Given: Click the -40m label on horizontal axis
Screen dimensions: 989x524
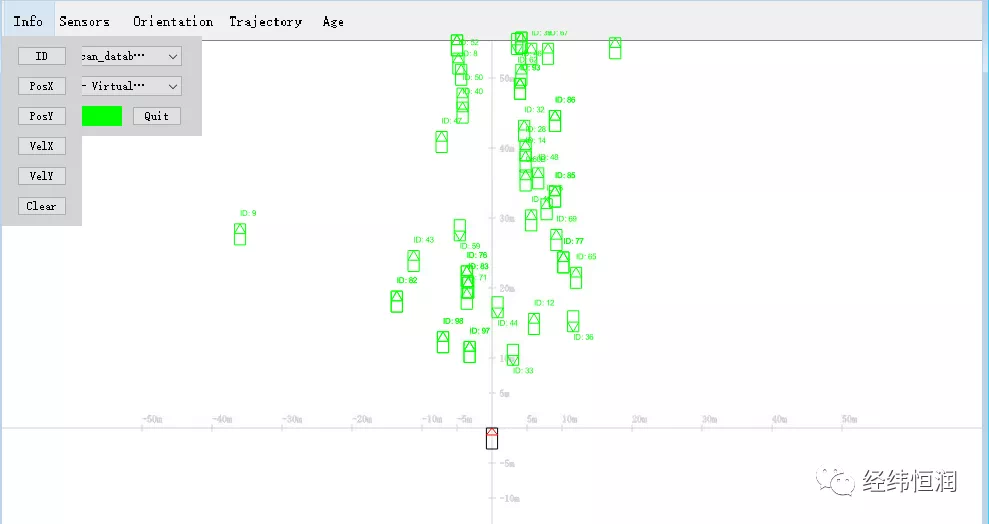Looking at the screenshot, I should pos(221,419).
